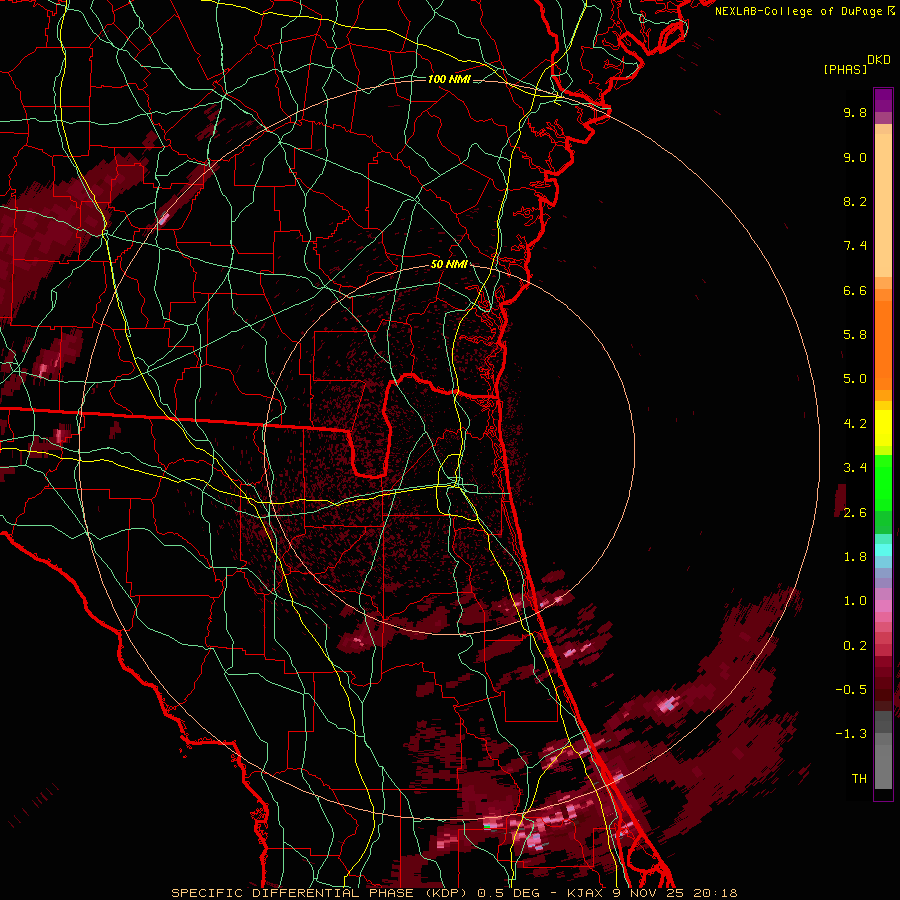This screenshot has height=900, width=900.
Task: Click the "8.2" scale value
Action: [855, 202]
